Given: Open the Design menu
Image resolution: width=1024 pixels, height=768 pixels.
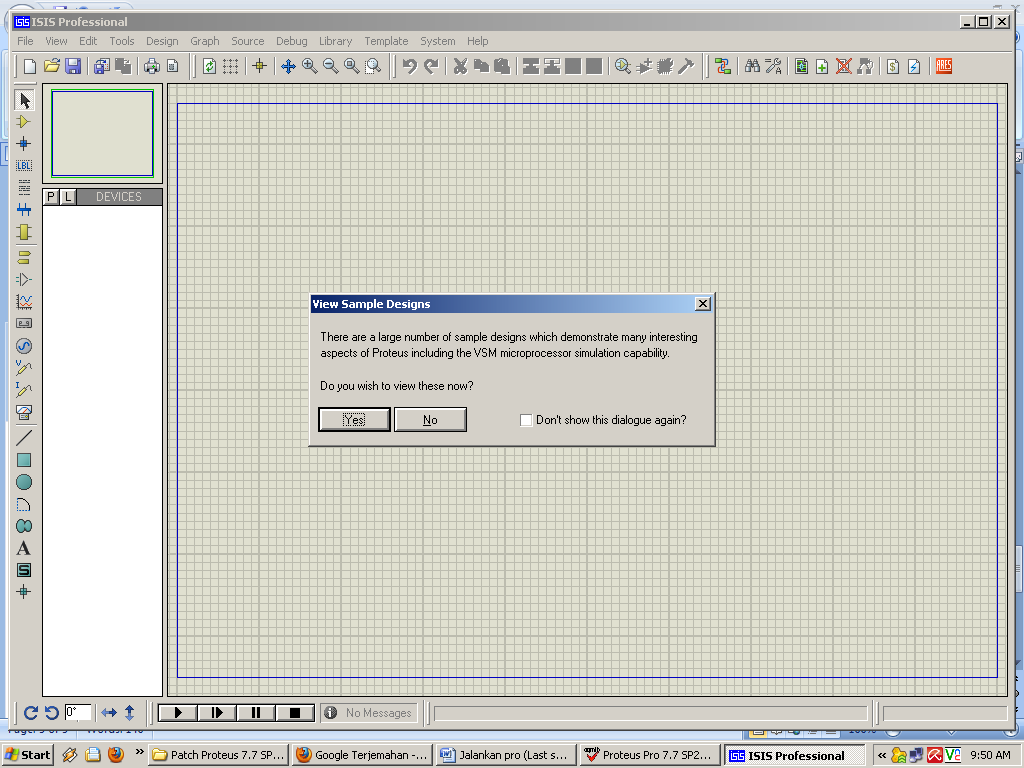Looking at the screenshot, I should tap(162, 41).
